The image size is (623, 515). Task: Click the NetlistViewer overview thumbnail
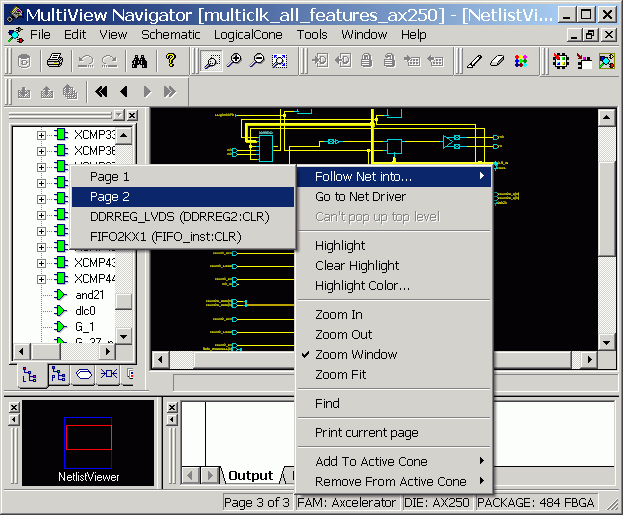pyautogui.click(x=88, y=443)
